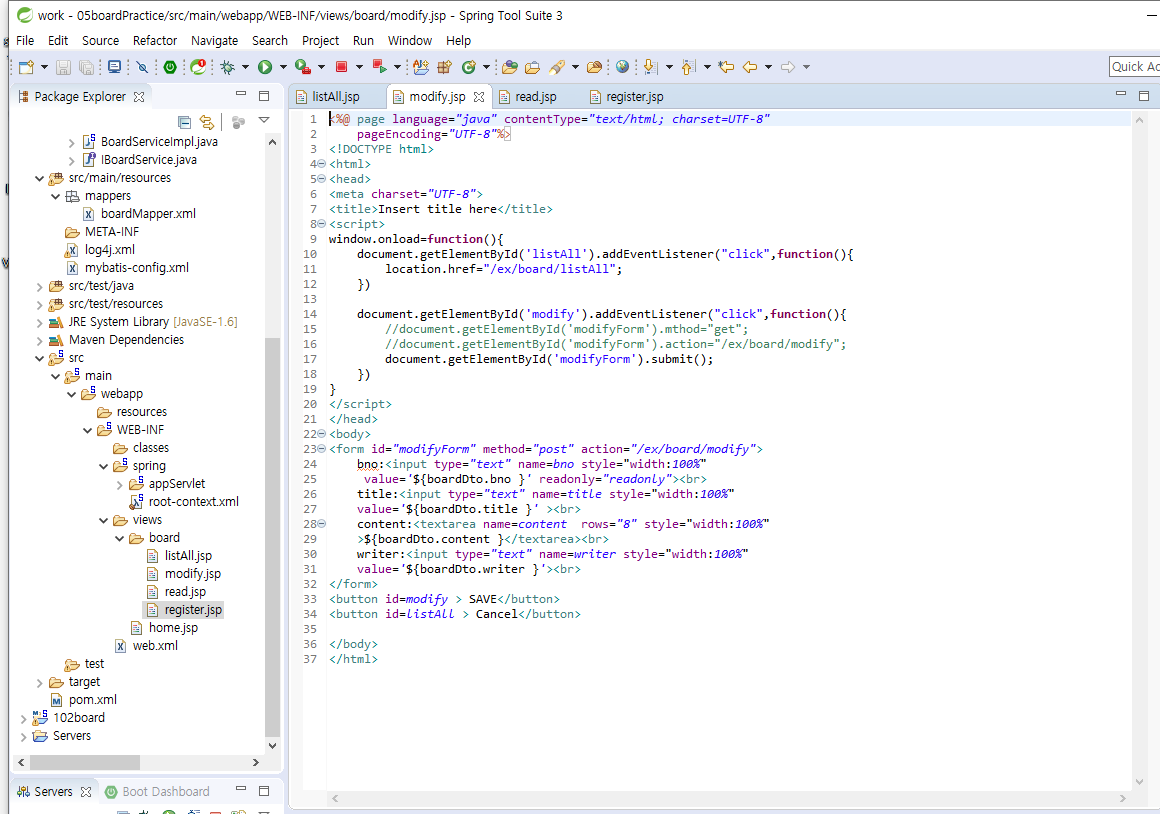Navigate Back with the yellow left arrow
Viewport: 1160px width, 814px height.
[x=750, y=67]
